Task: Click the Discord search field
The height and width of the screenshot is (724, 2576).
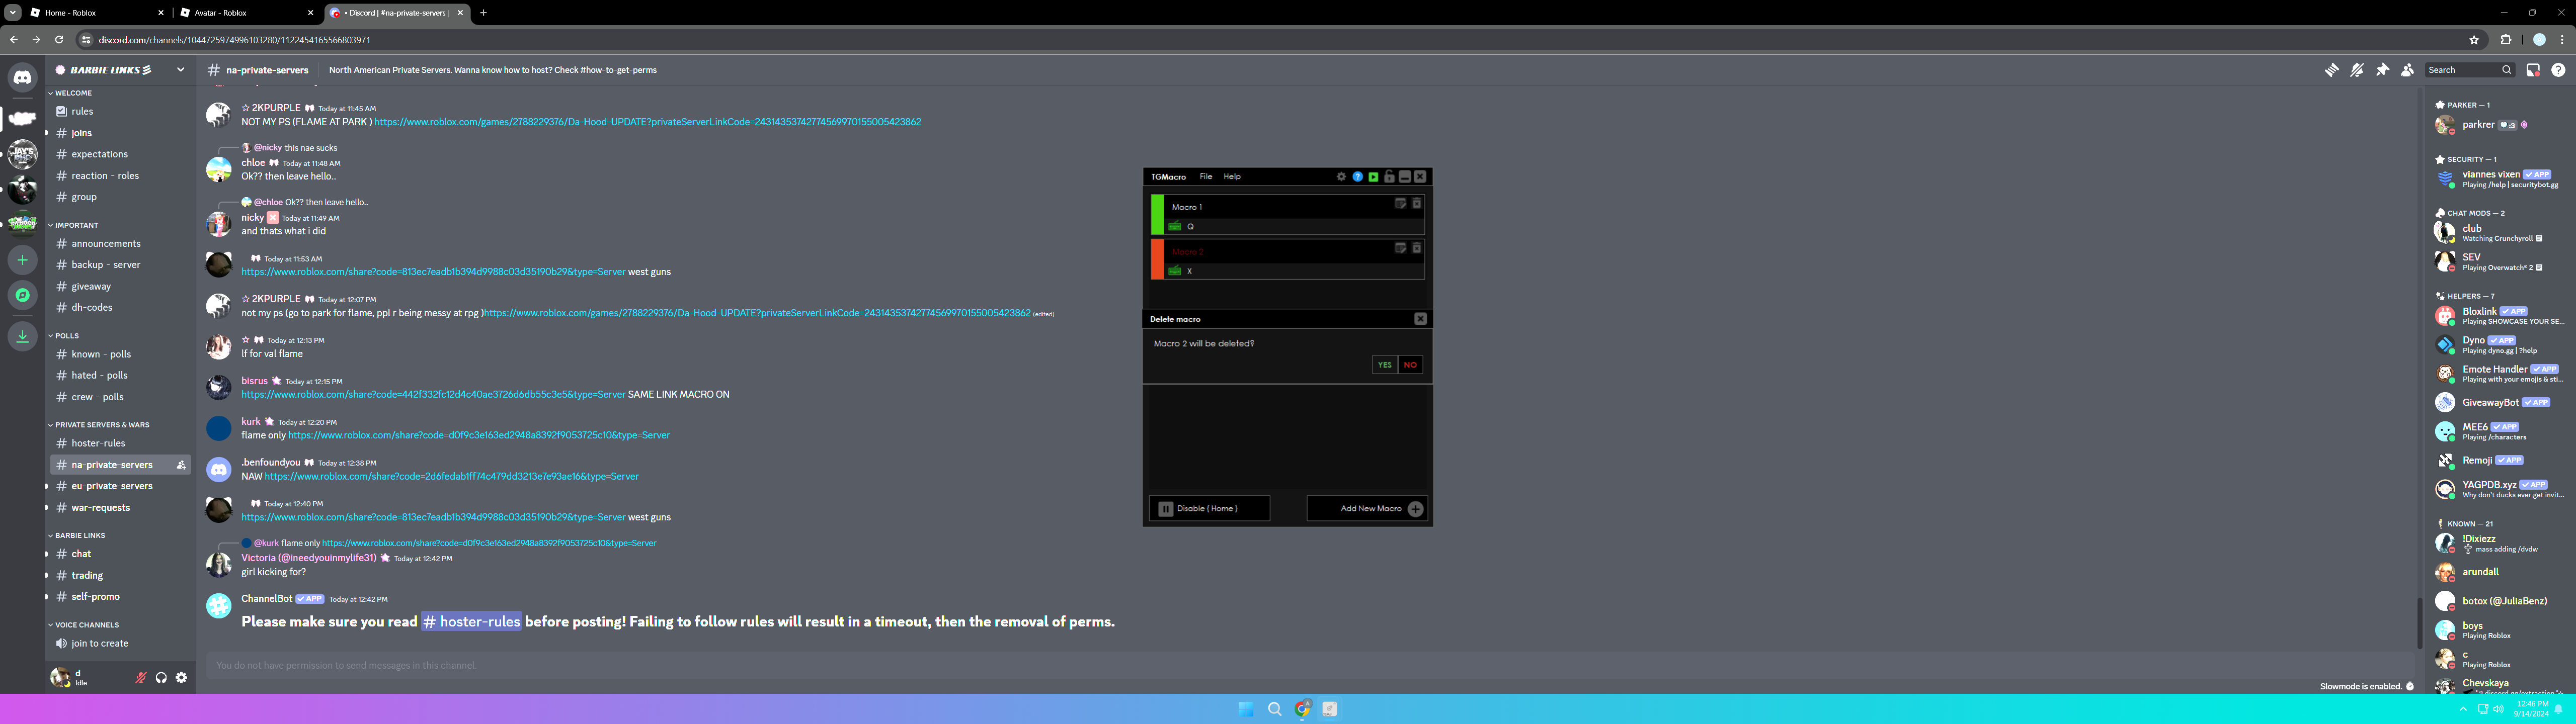Action: pyautogui.click(x=2463, y=70)
